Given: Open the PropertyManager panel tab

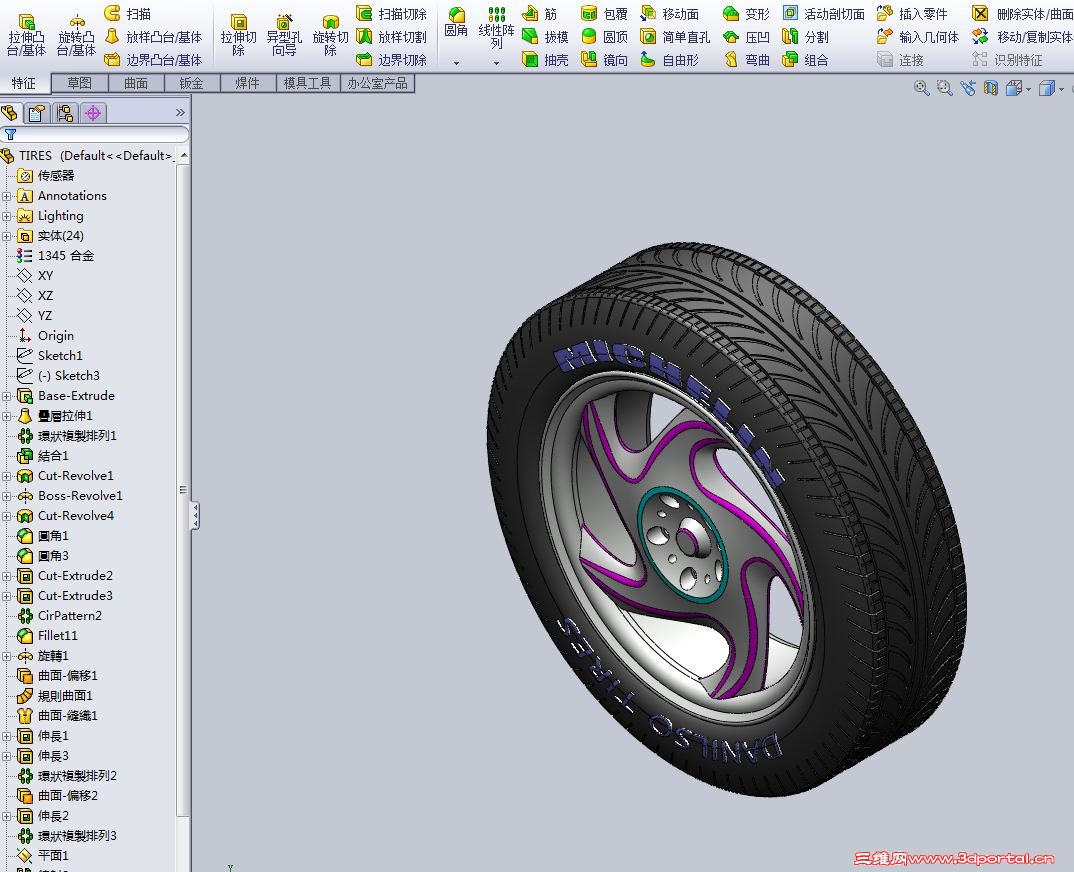Looking at the screenshot, I should [37, 112].
